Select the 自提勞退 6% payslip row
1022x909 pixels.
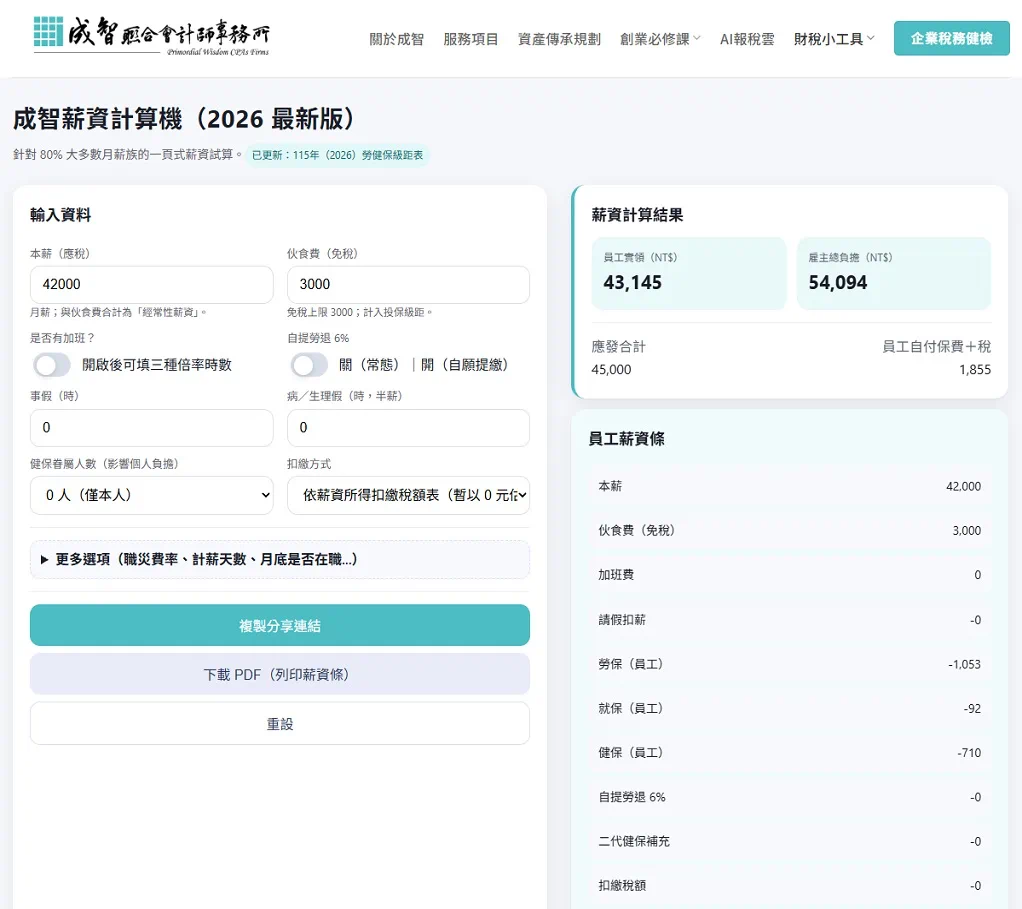[789, 797]
